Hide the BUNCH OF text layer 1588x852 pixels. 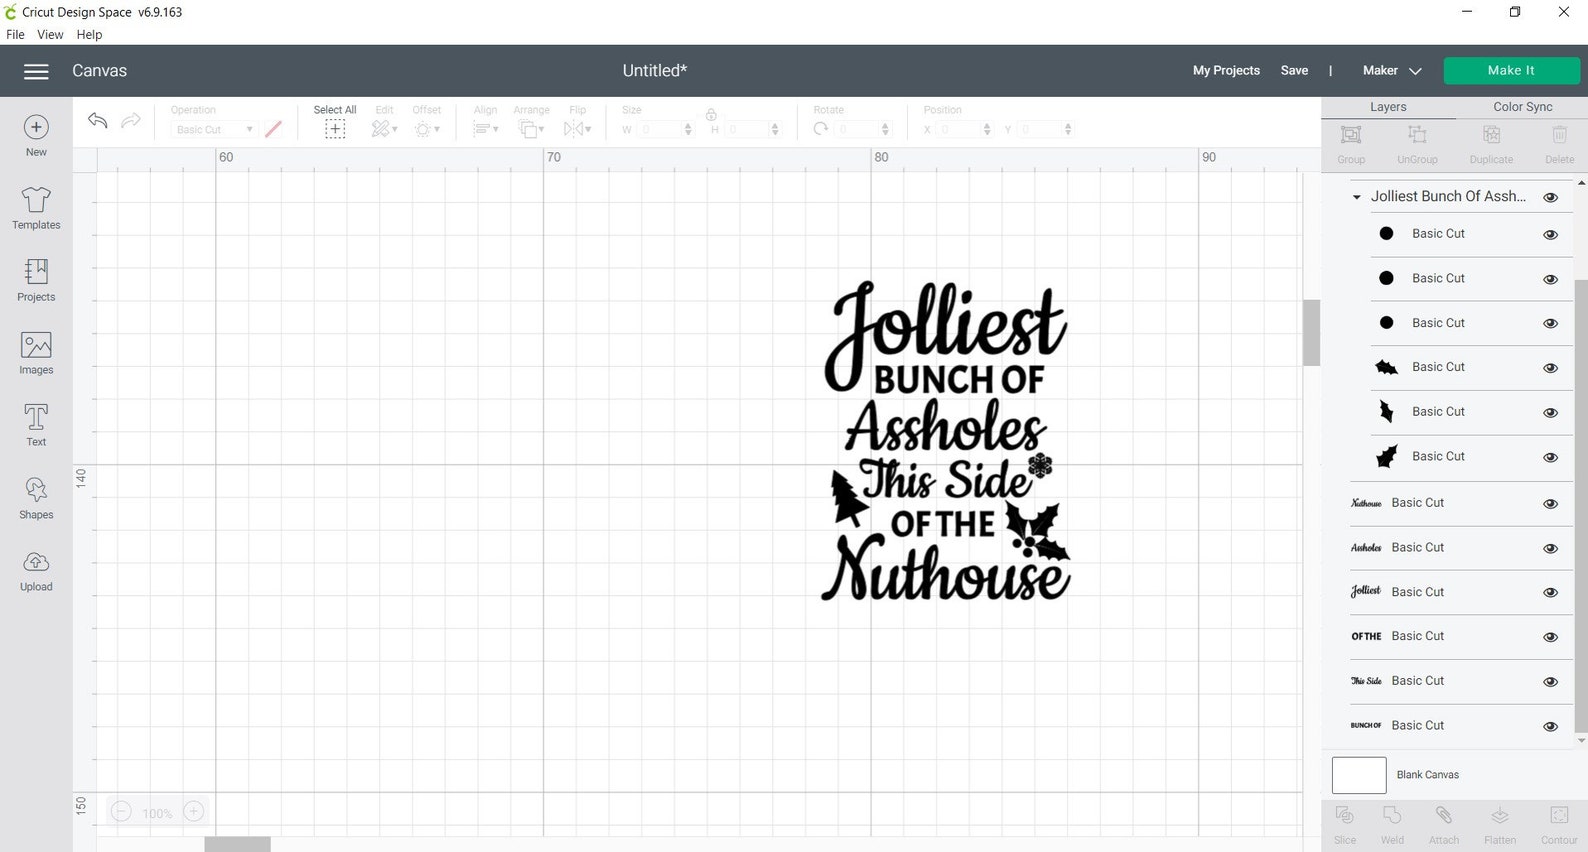1550,726
